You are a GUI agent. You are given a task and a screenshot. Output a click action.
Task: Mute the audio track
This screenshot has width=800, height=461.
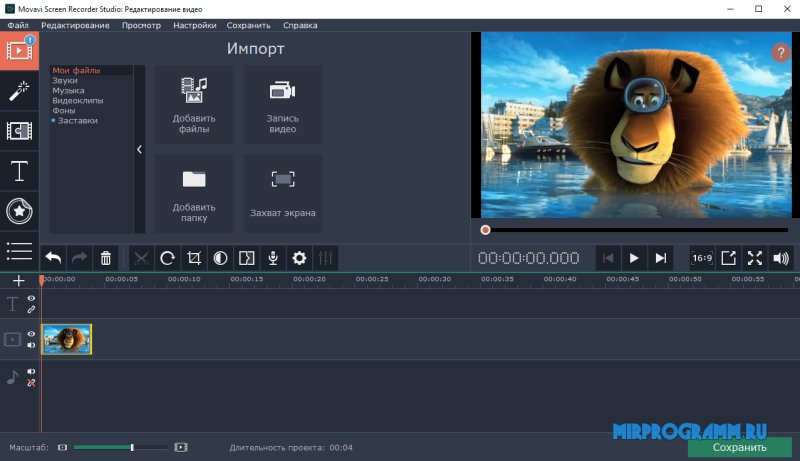coord(31,372)
